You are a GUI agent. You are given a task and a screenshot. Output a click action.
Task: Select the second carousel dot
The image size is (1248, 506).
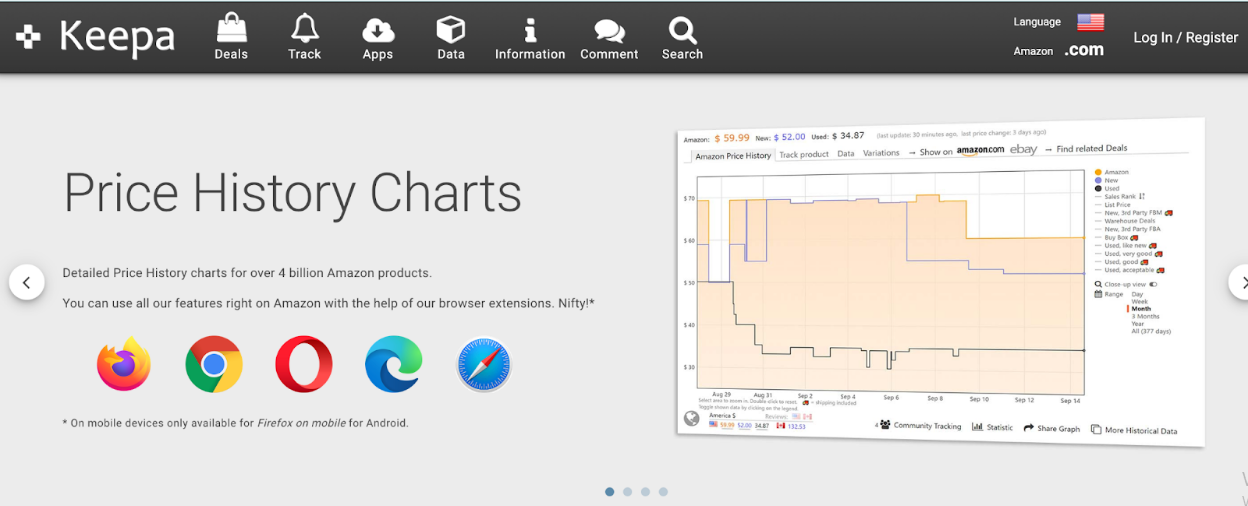click(628, 492)
